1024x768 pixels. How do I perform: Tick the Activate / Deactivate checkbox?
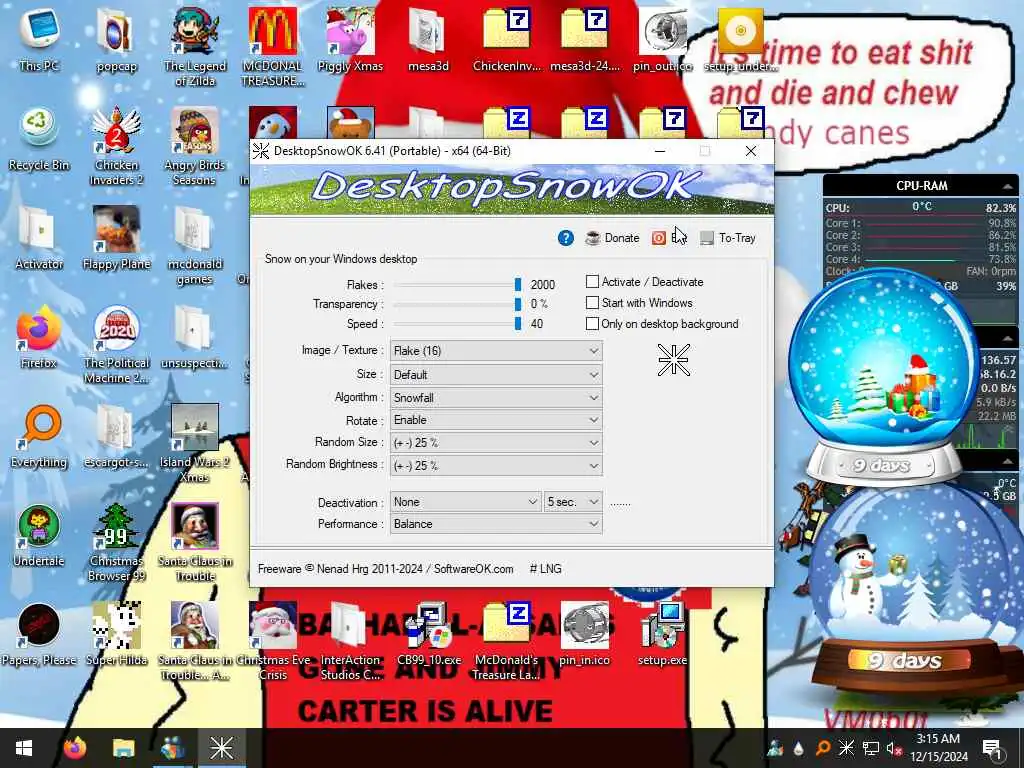(592, 281)
